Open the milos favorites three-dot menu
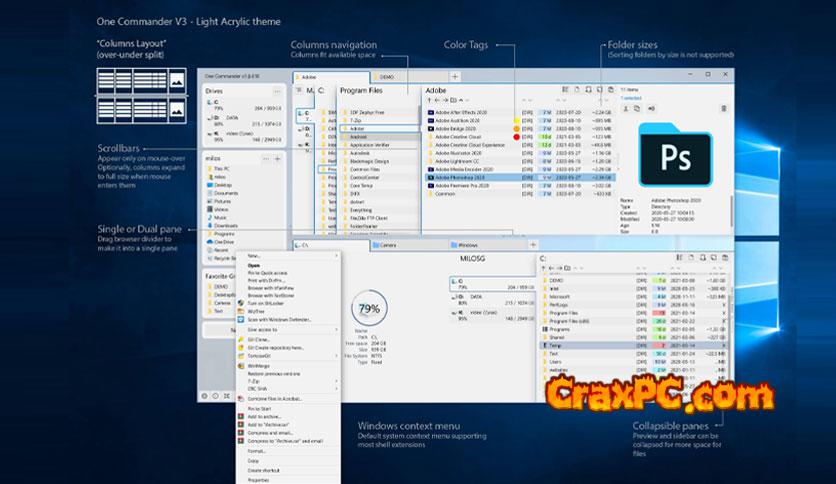The height and width of the screenshot is (484, 836). point(264,158)
